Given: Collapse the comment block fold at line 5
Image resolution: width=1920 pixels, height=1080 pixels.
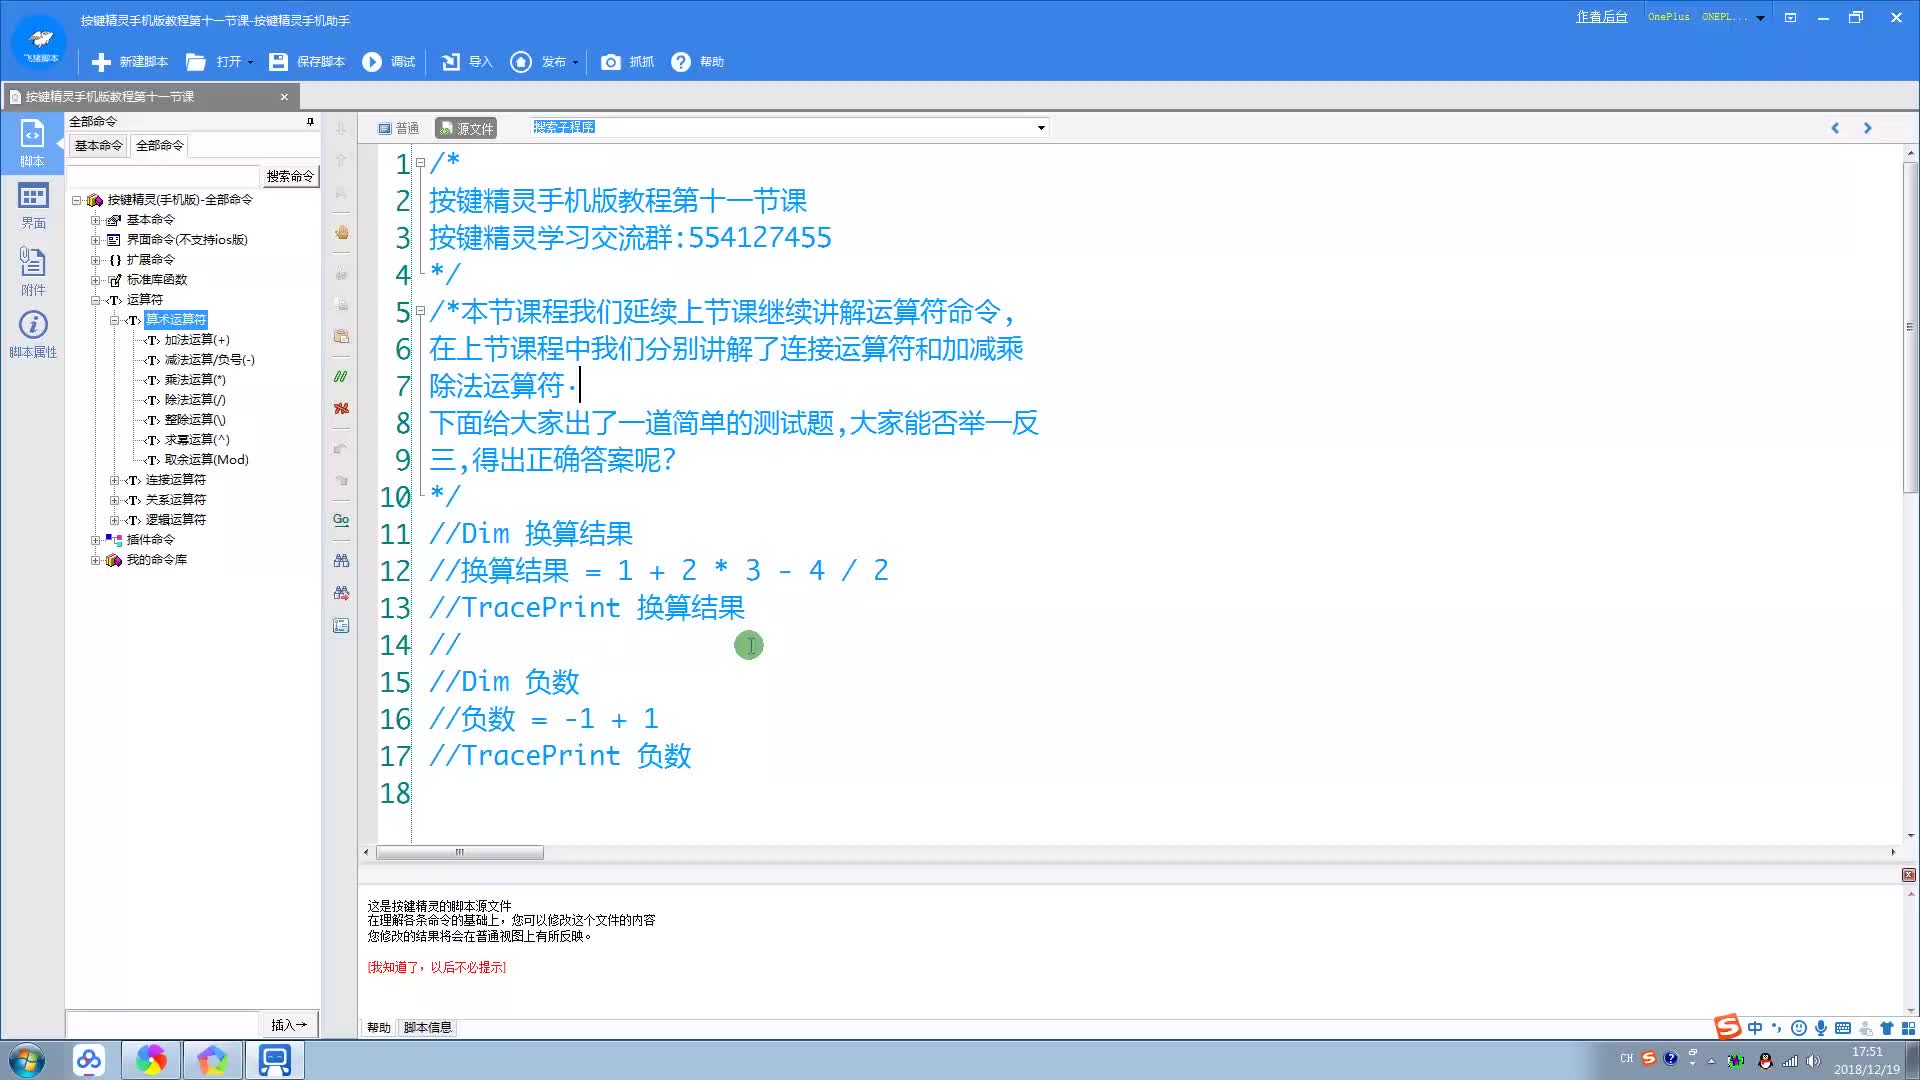Looking at the screenshot, I should 421,312.
